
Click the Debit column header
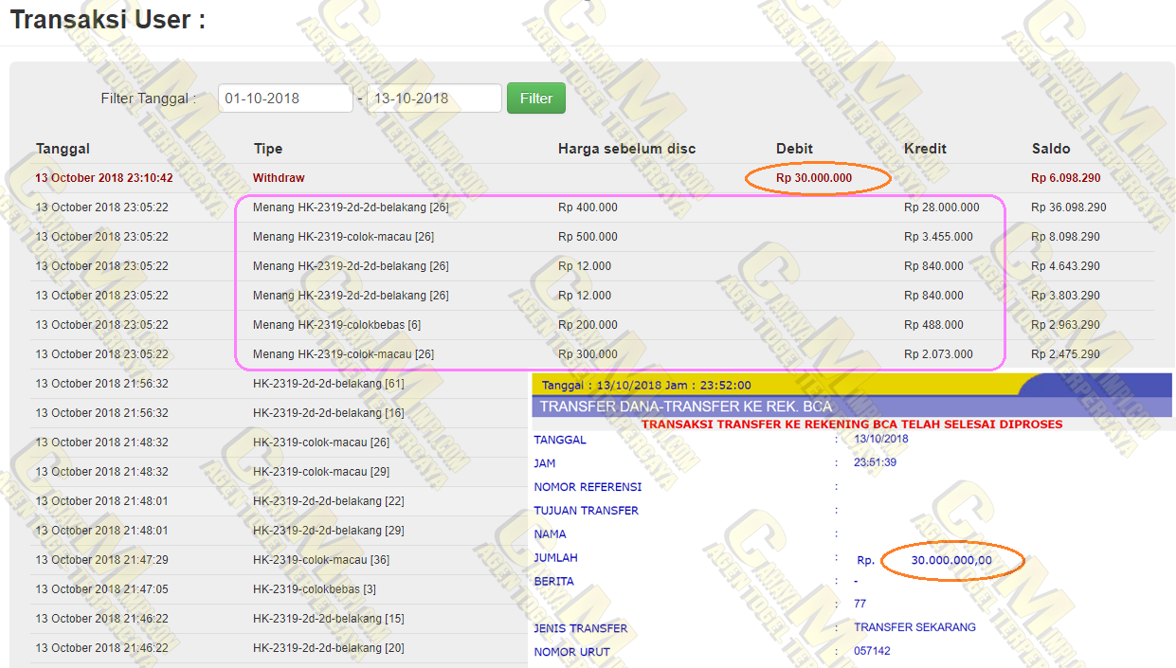point(794,149)
